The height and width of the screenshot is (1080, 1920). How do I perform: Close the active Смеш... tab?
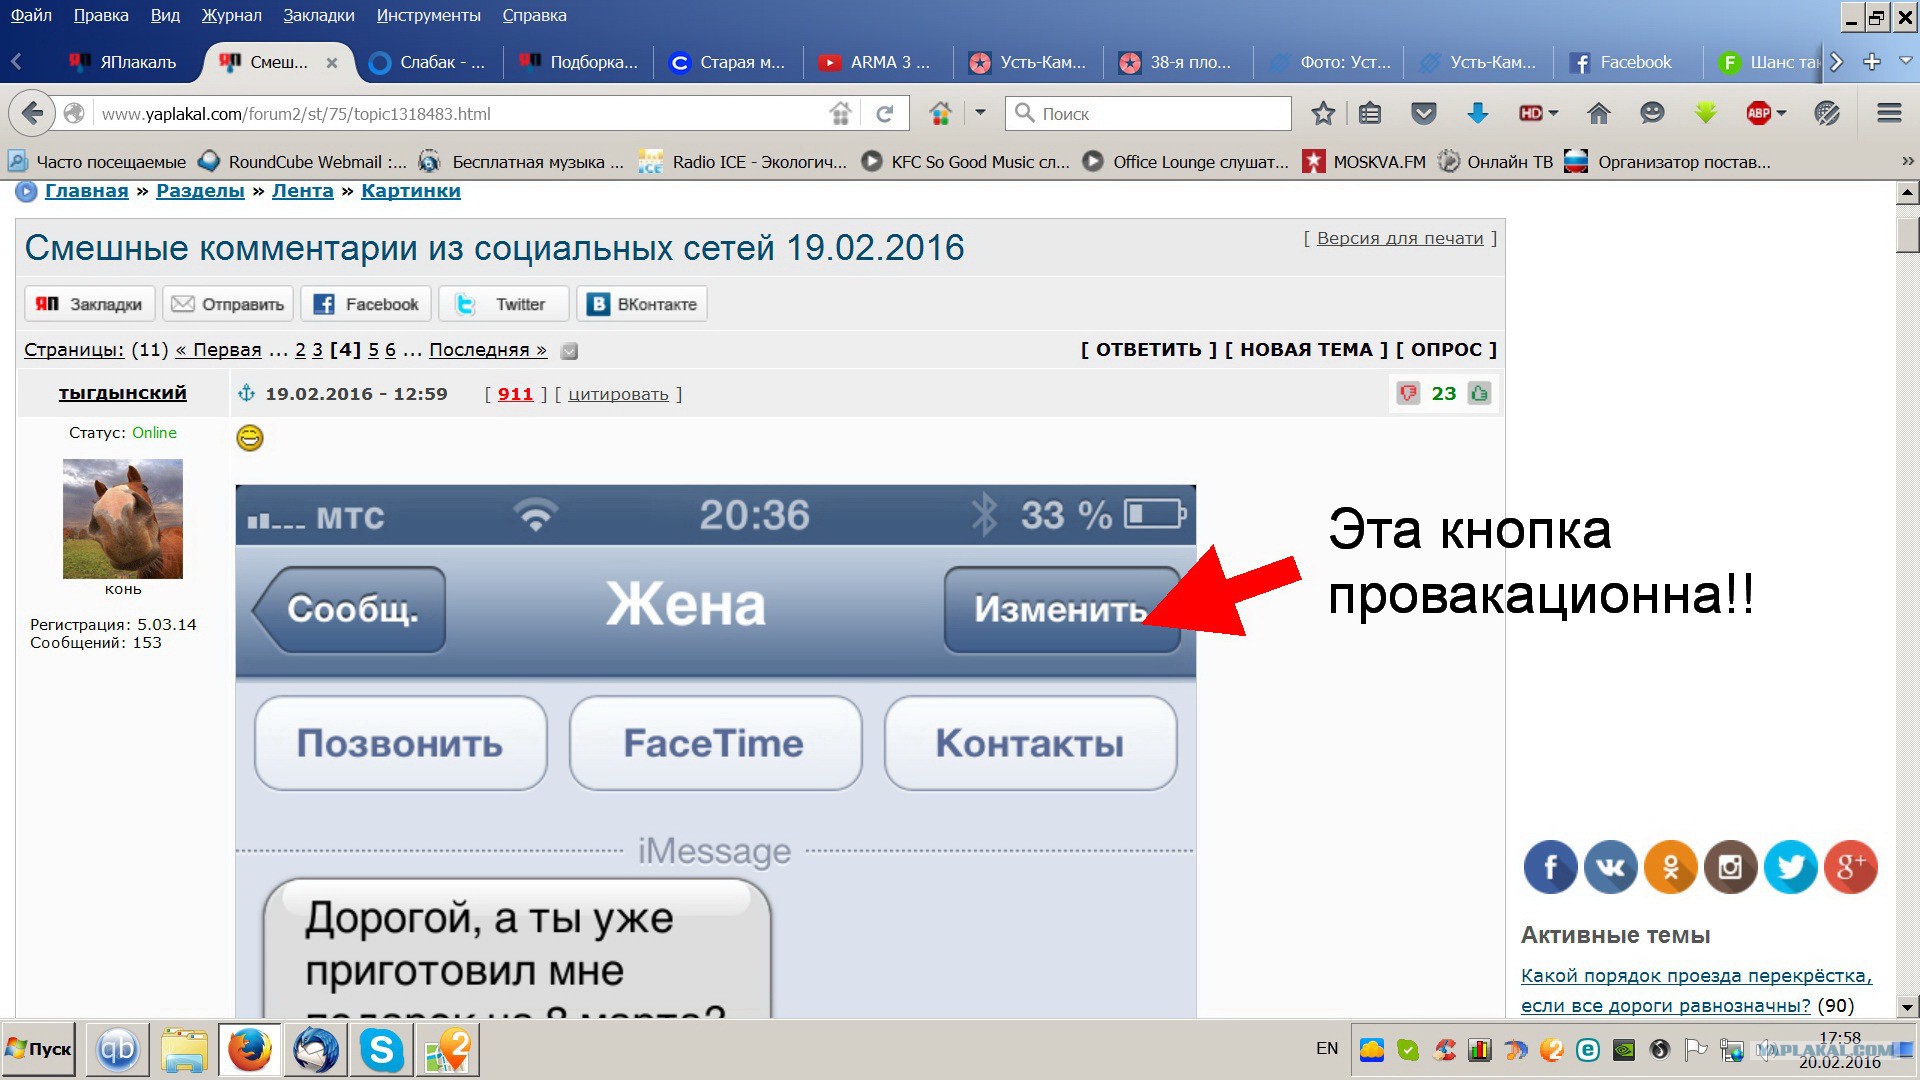point(332,63)
